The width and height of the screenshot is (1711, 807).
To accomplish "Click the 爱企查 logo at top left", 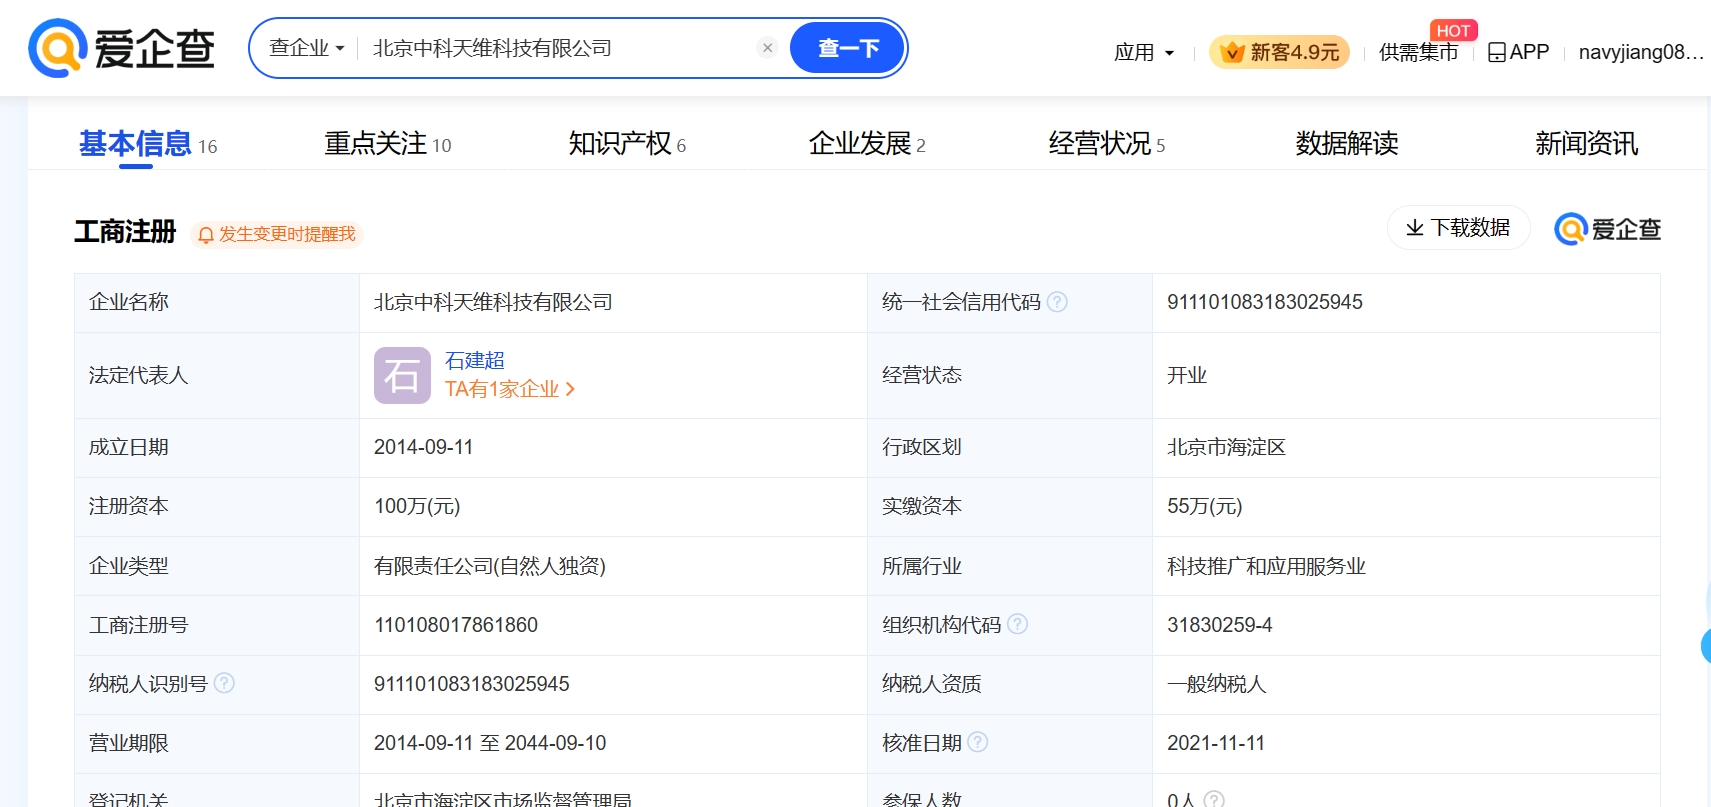I will click(122, 48).
